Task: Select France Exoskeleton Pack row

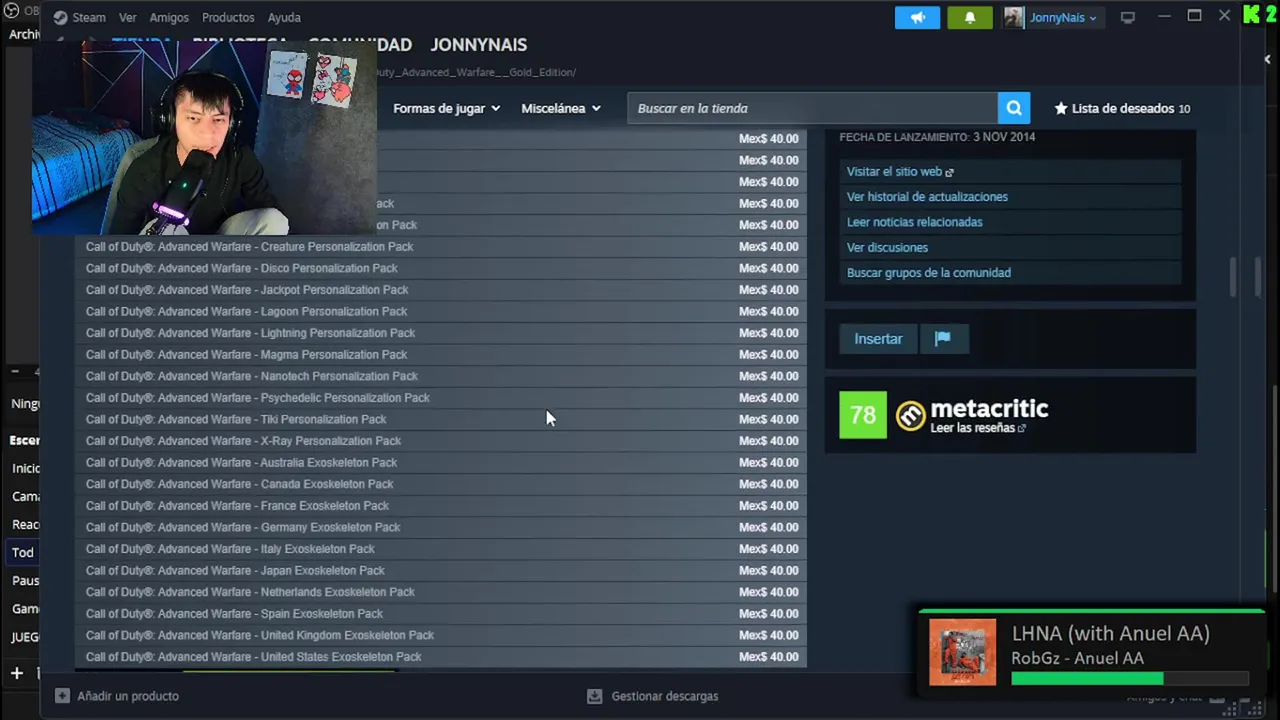Action: pos(440,506)
